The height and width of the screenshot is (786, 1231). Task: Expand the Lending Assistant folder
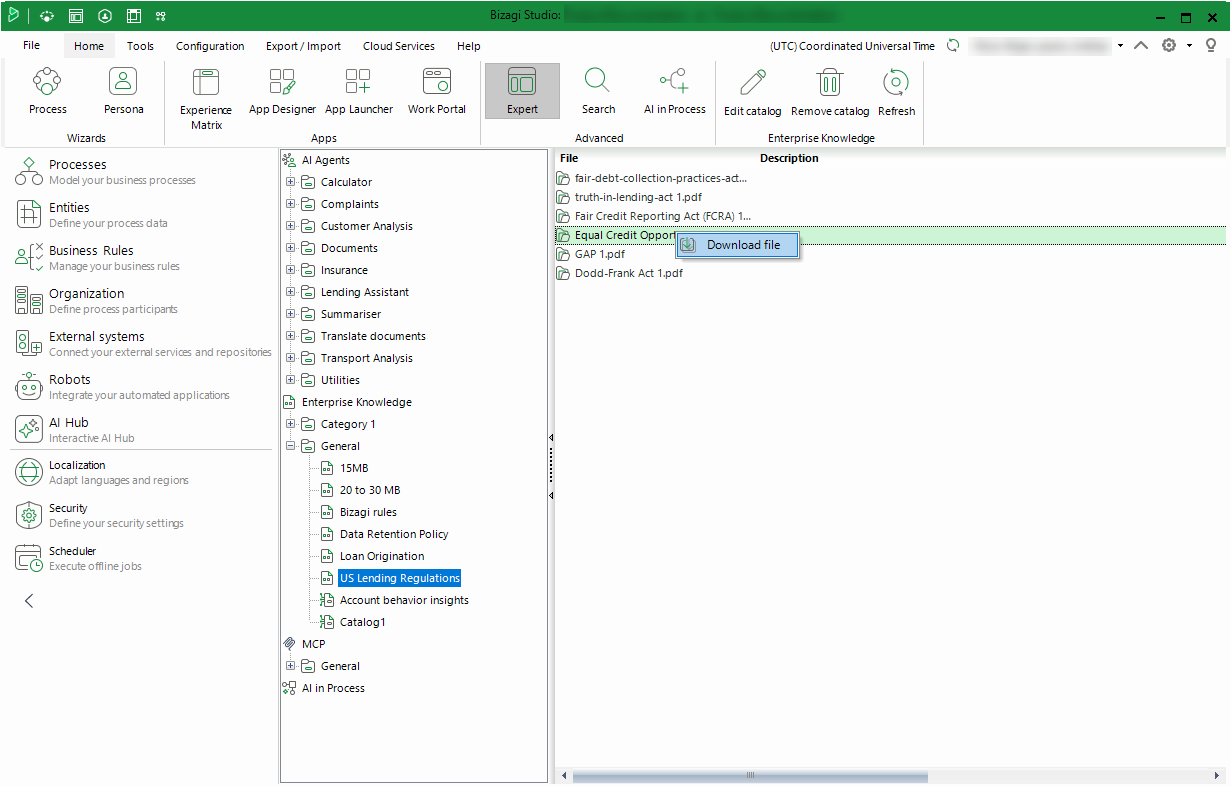click(x=291, y=292)
